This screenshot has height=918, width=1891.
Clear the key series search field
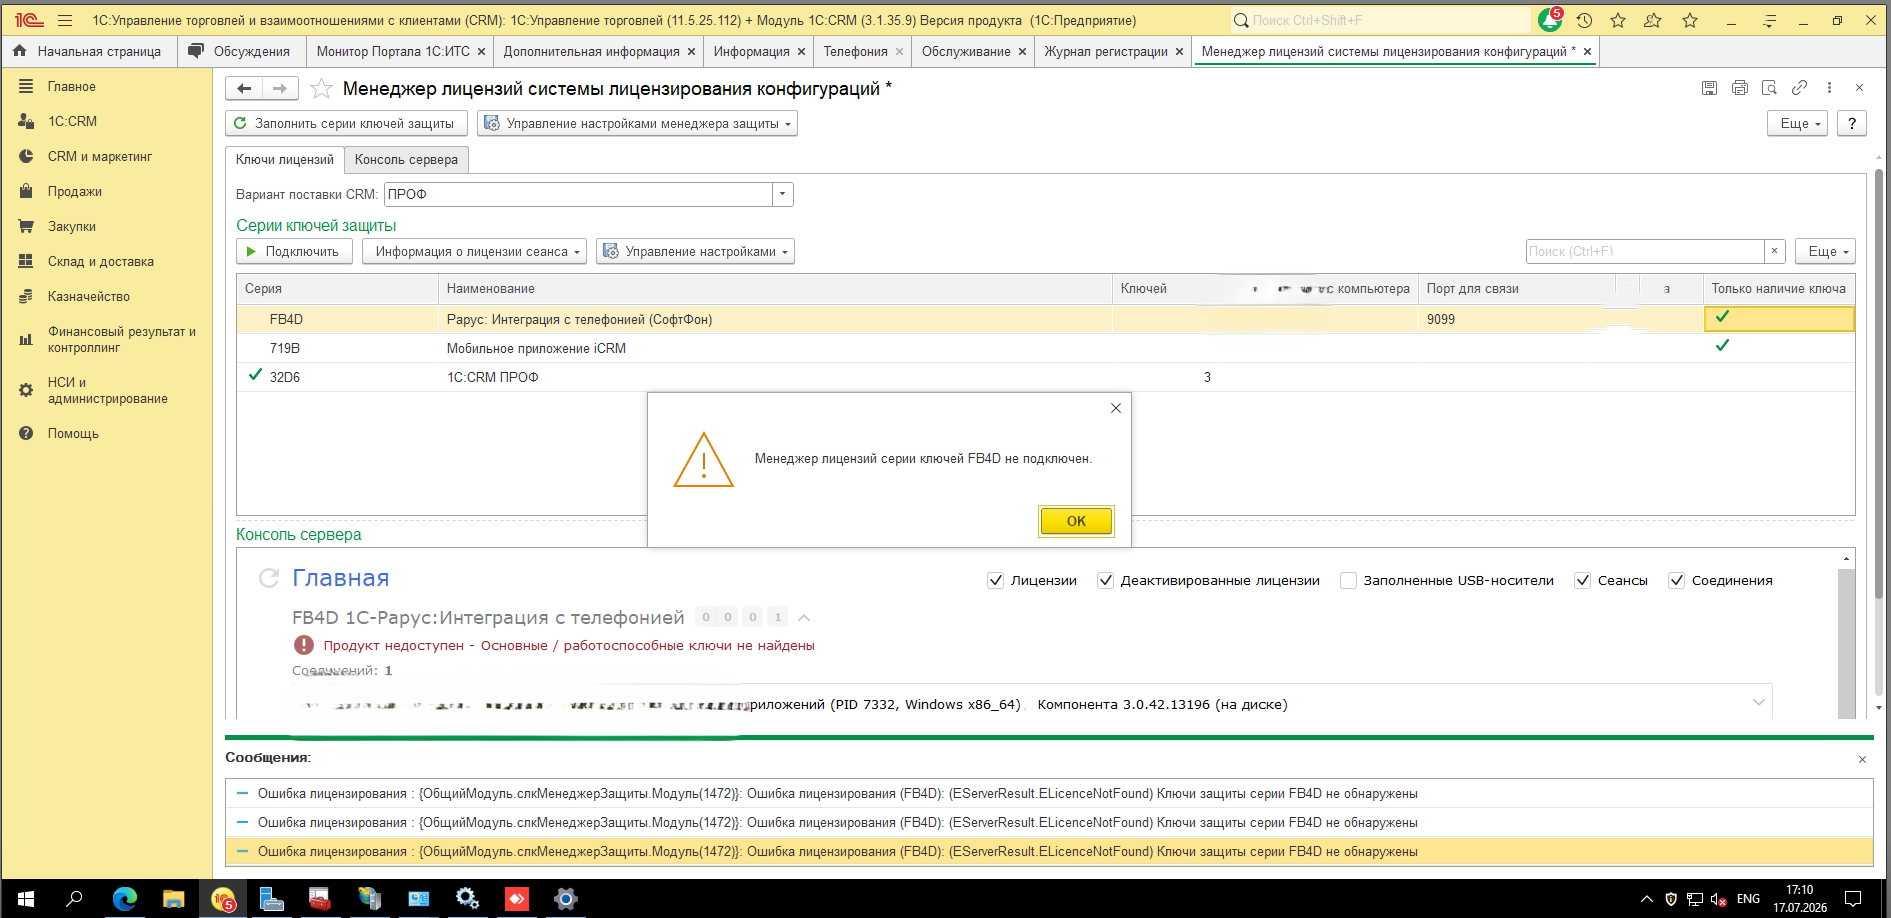click(x=1775, y=251)
